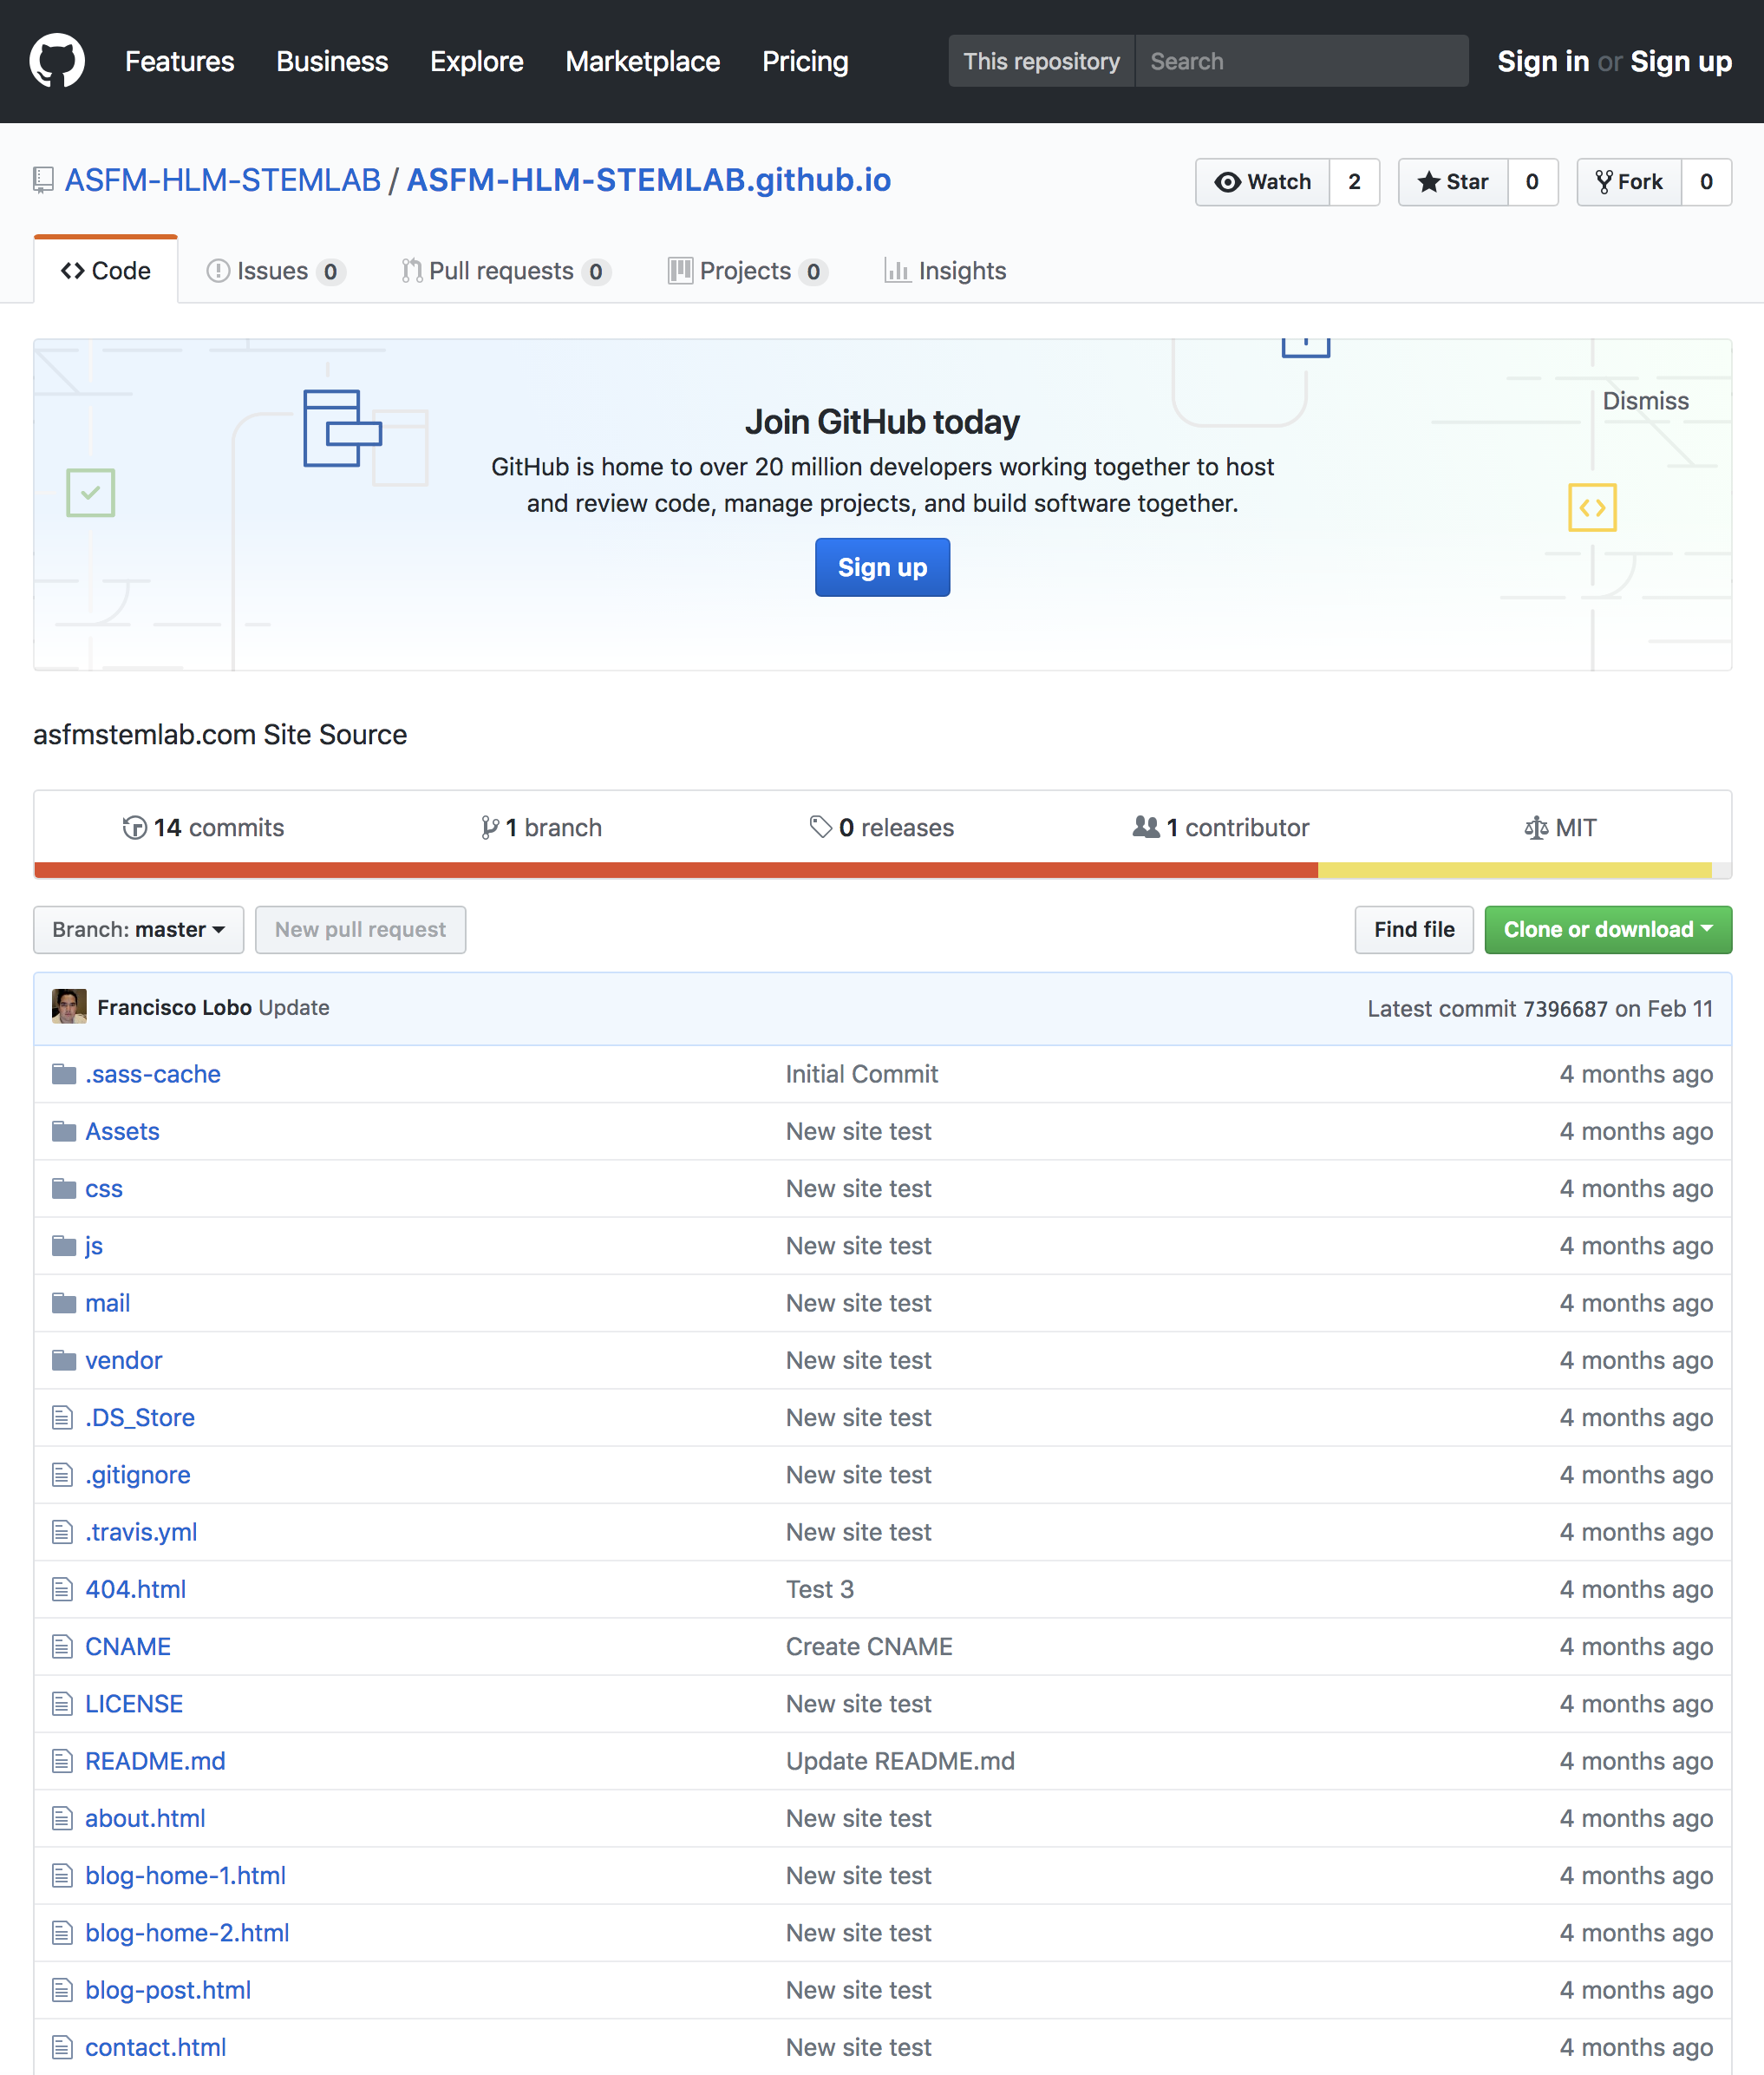The width and height of the screenshot is (1764, 2075).
Task: Select the blog-post.html file icon
Action: [x=63, y=1990]
